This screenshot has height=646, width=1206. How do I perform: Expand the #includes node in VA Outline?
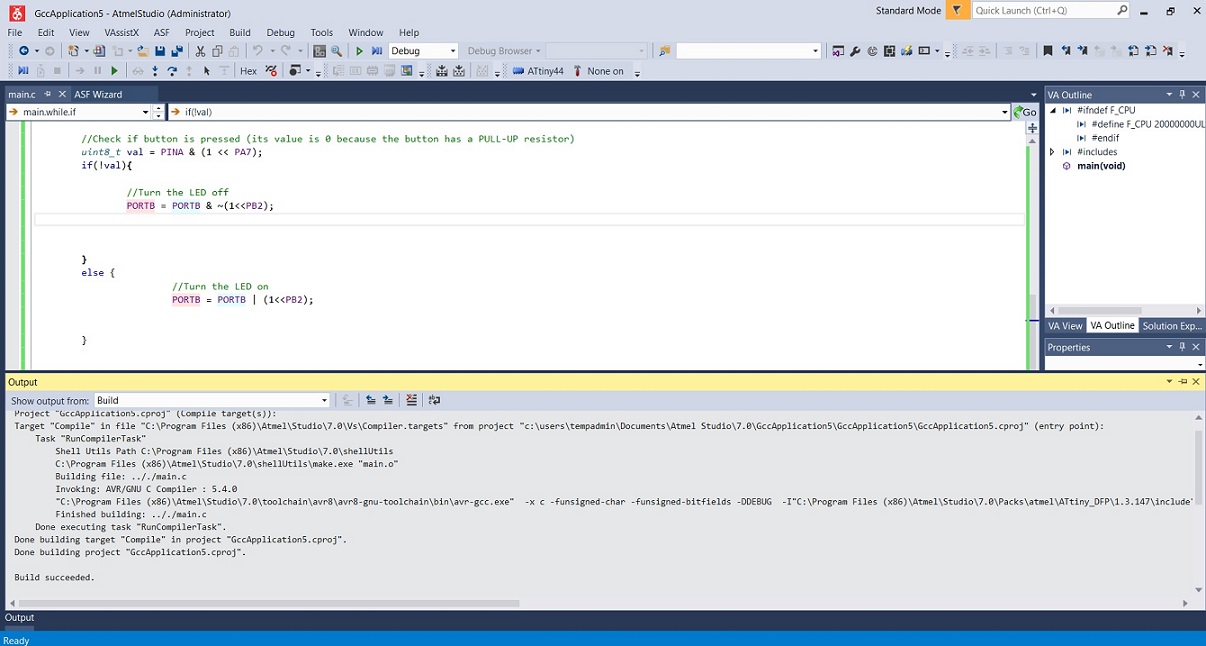pyautogui.click(x=1052, y=152)
